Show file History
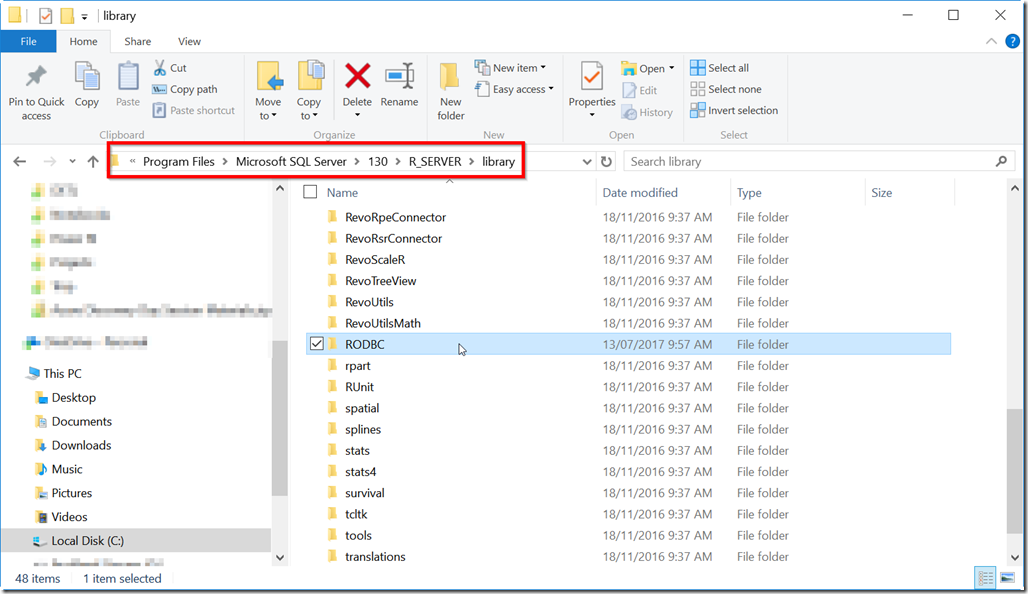 (647, 113)
